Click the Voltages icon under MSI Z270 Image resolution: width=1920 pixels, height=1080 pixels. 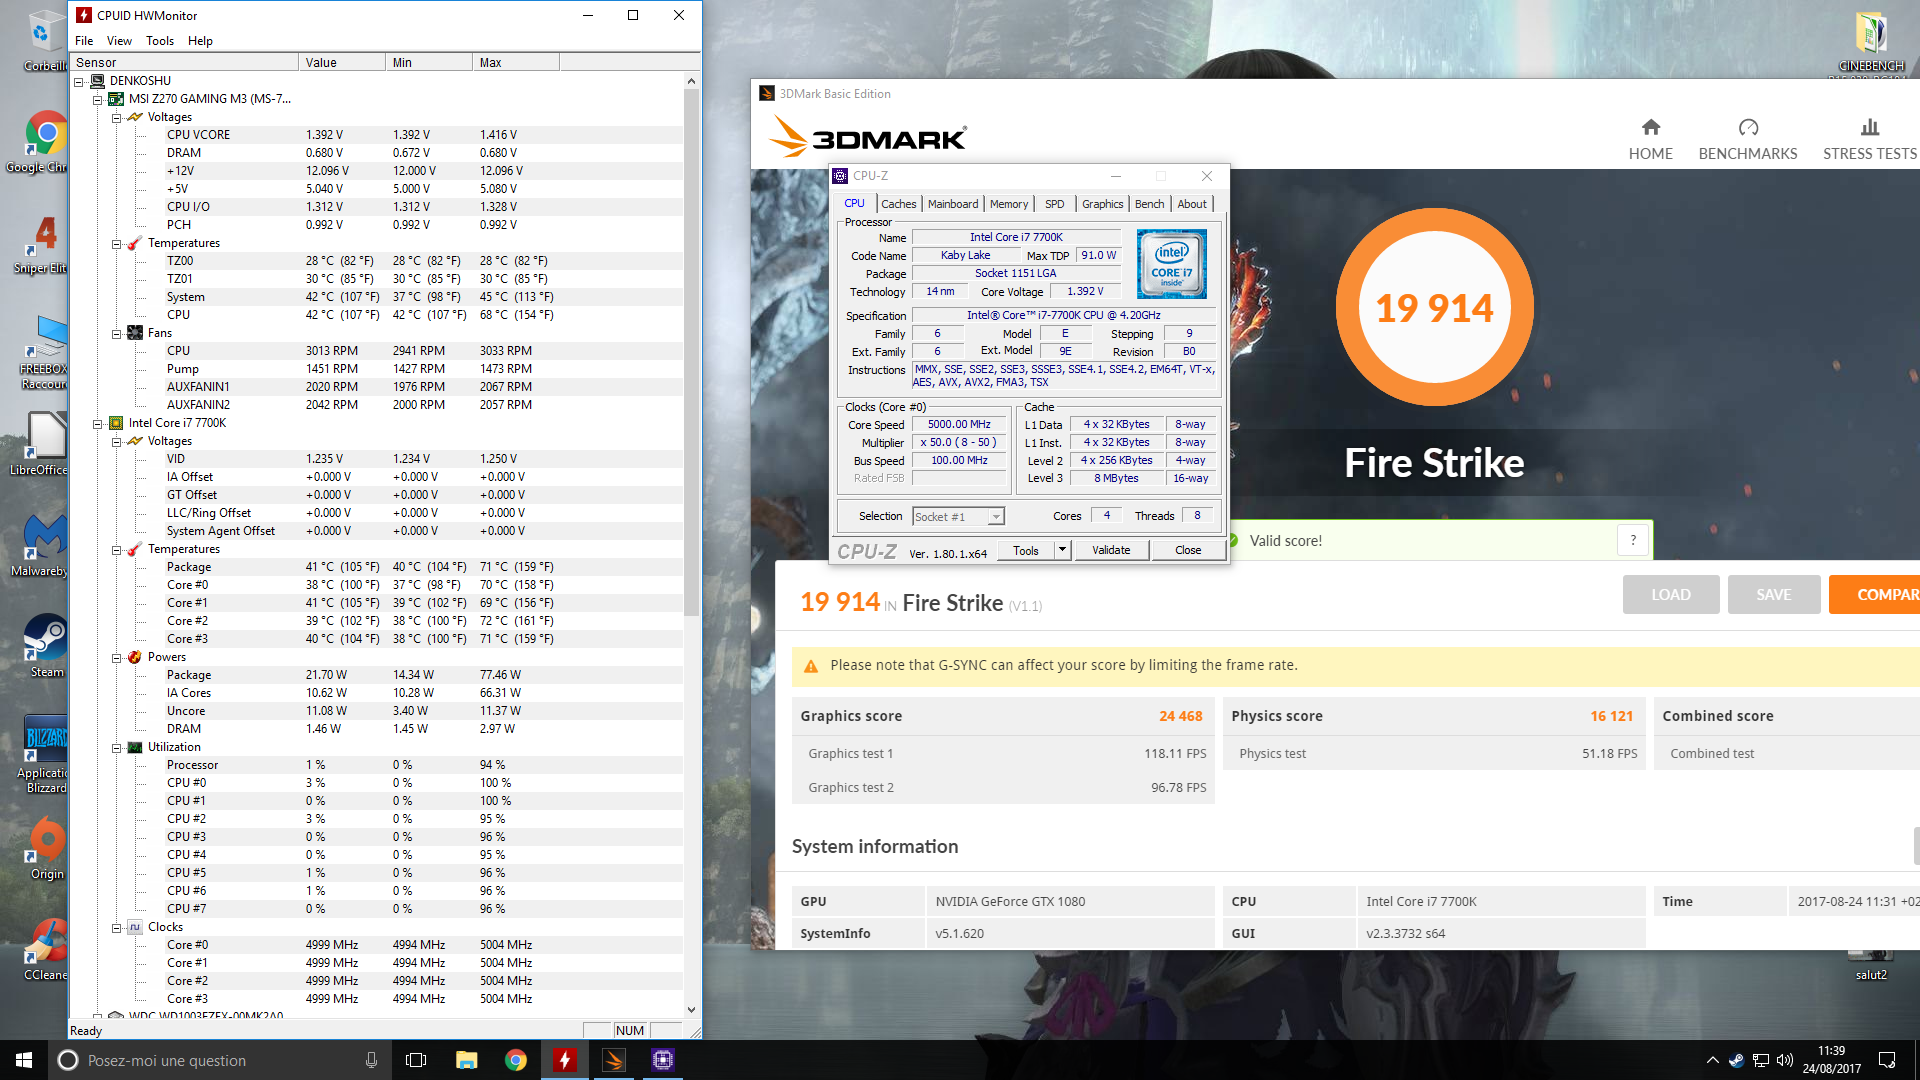pos(135,117)
